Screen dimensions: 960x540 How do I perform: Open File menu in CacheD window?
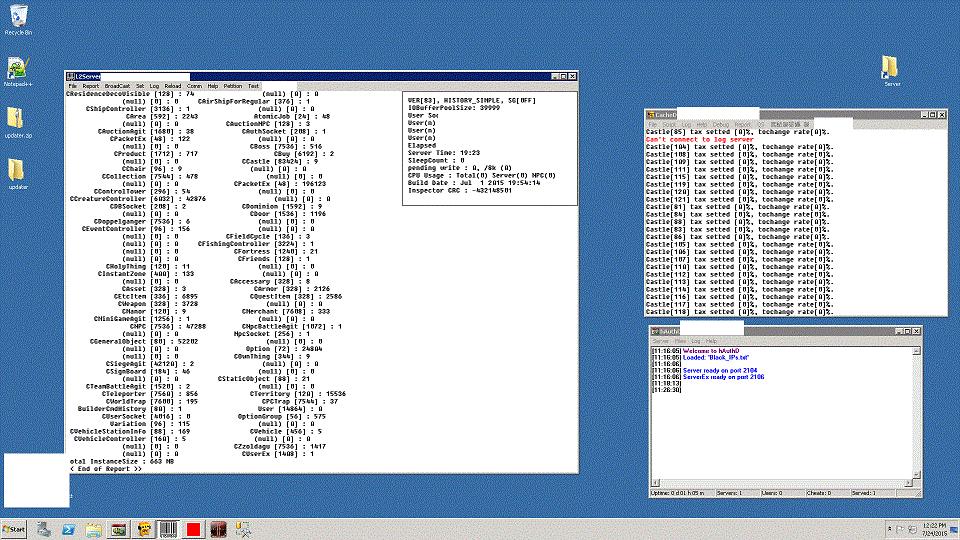[653, 124]
